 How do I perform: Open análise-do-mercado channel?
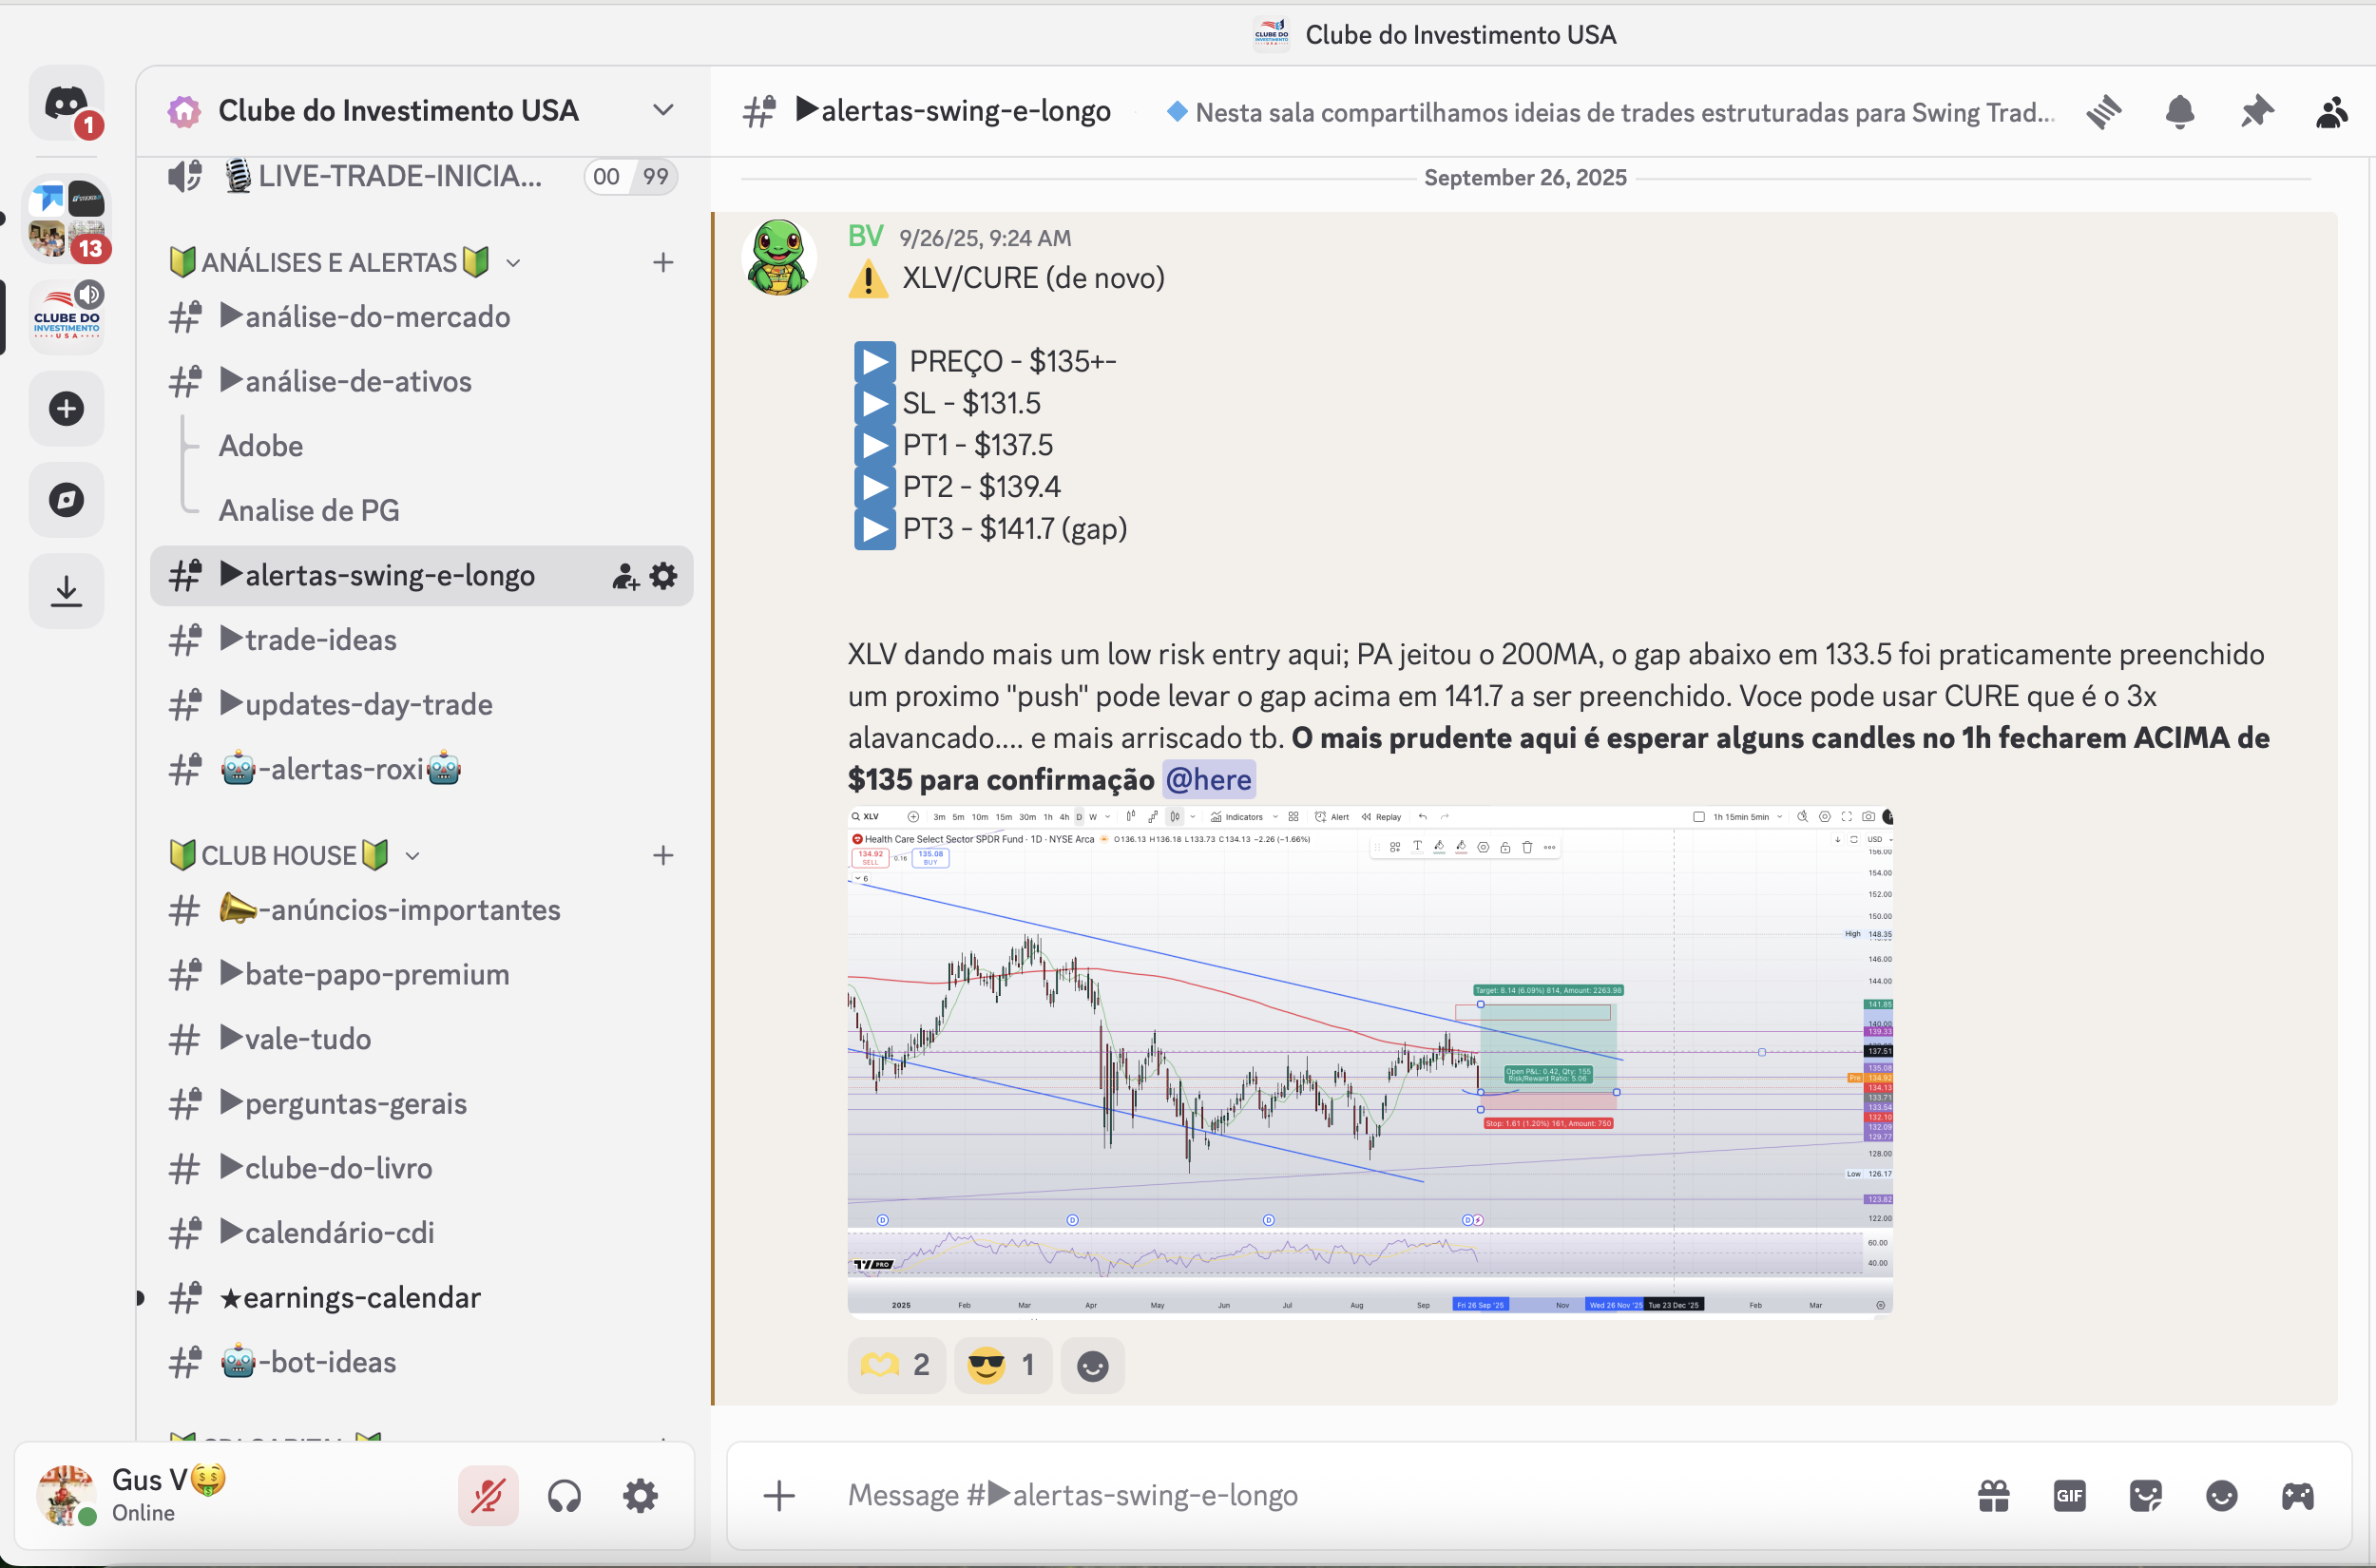tap(377, 317)
